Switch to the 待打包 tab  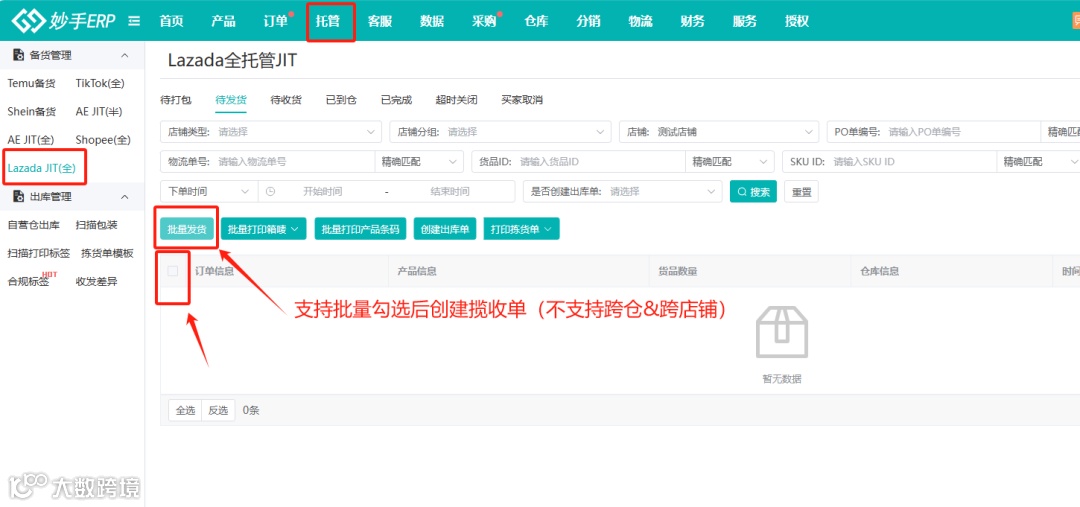coord(176,100)
